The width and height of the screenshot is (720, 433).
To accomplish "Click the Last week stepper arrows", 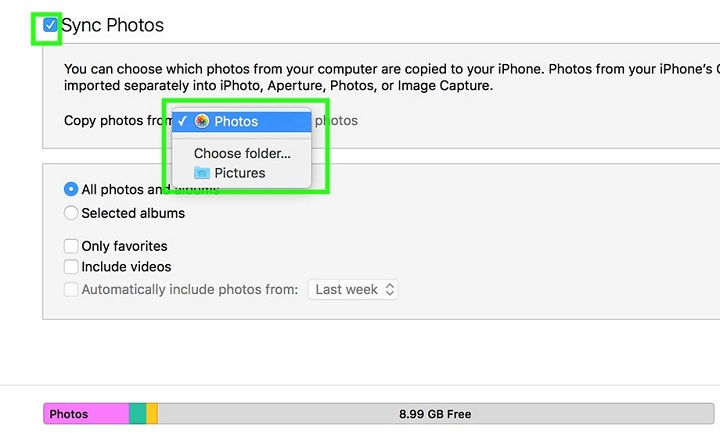I will [390, 289].
